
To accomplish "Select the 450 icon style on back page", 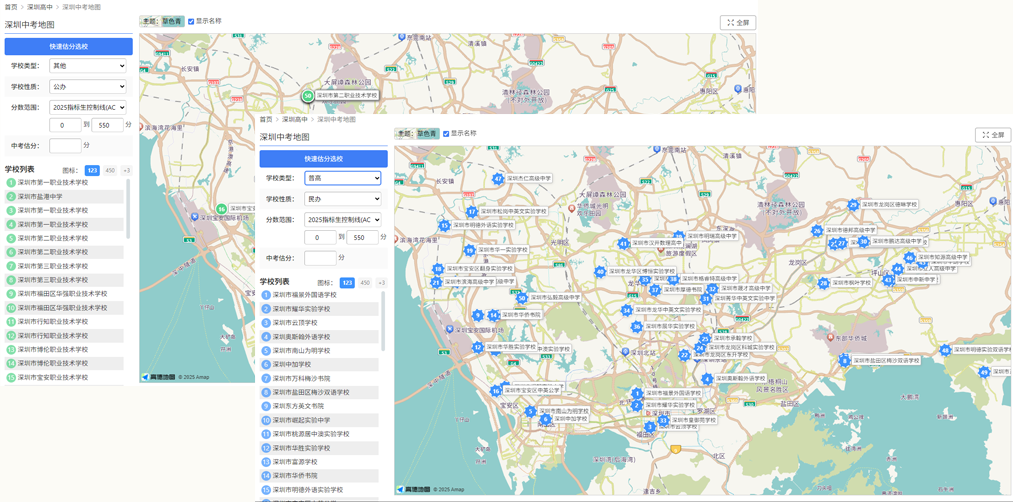I will [110, 171].
